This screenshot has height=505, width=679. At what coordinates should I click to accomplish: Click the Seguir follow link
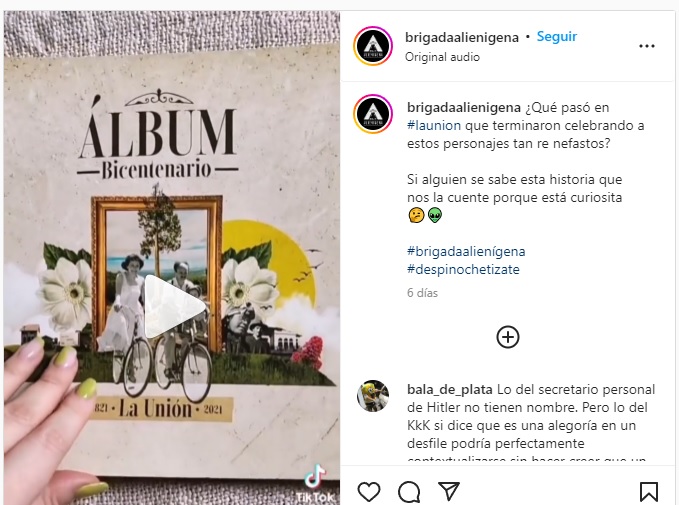coord(556,36)
